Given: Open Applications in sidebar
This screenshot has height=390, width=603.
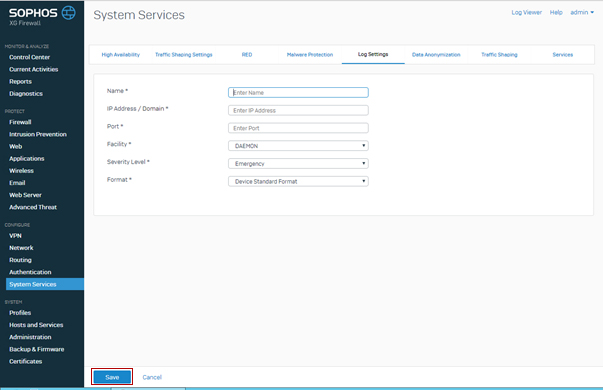Looking at the screenshot, I should pyautogui.click(x=27, y=158).
